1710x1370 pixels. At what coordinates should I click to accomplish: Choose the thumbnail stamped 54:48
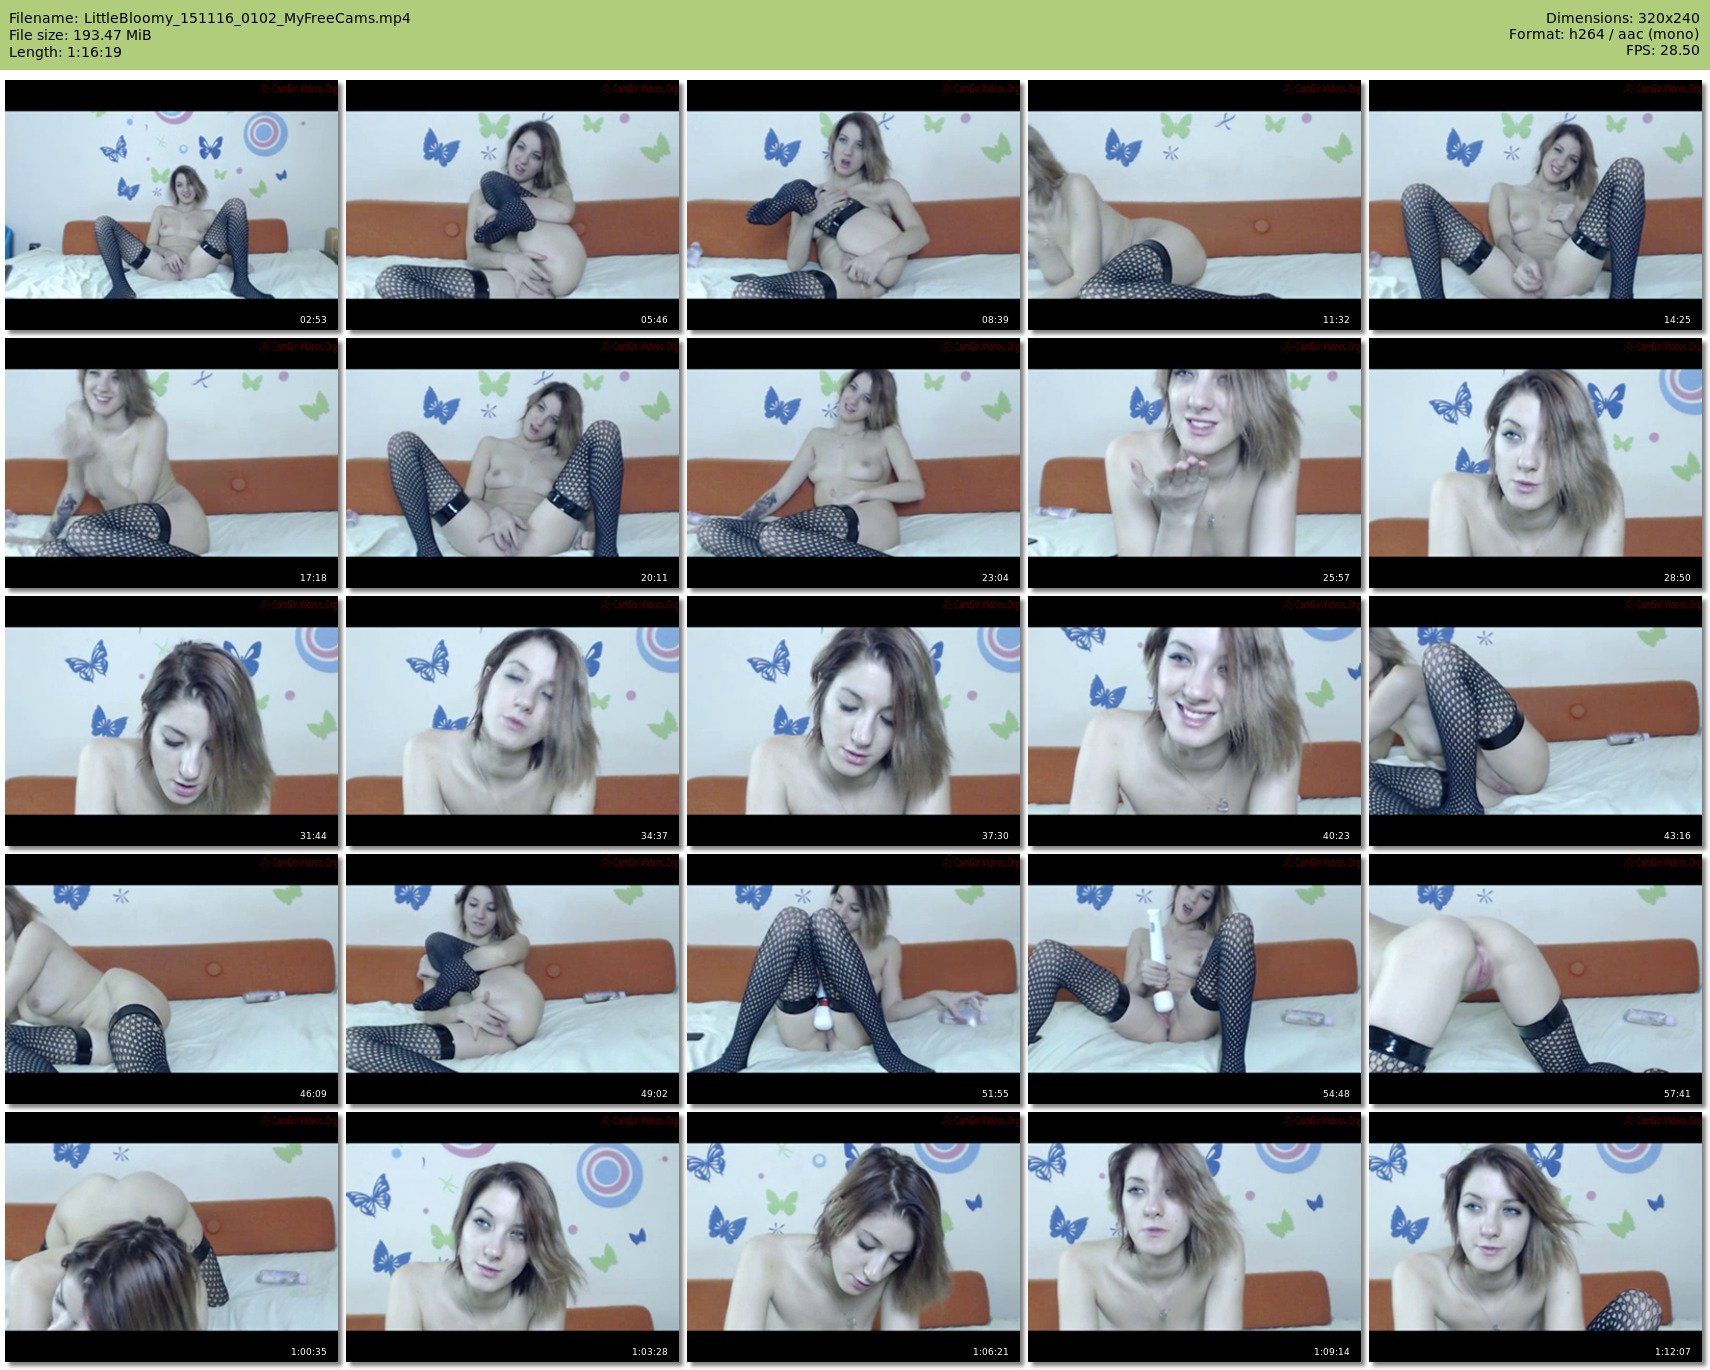pos(1195,979)
